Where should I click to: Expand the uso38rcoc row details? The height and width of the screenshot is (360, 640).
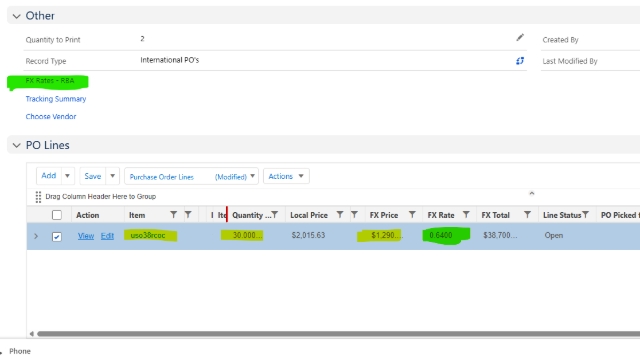pyautogui.click(x=36, y=236)
